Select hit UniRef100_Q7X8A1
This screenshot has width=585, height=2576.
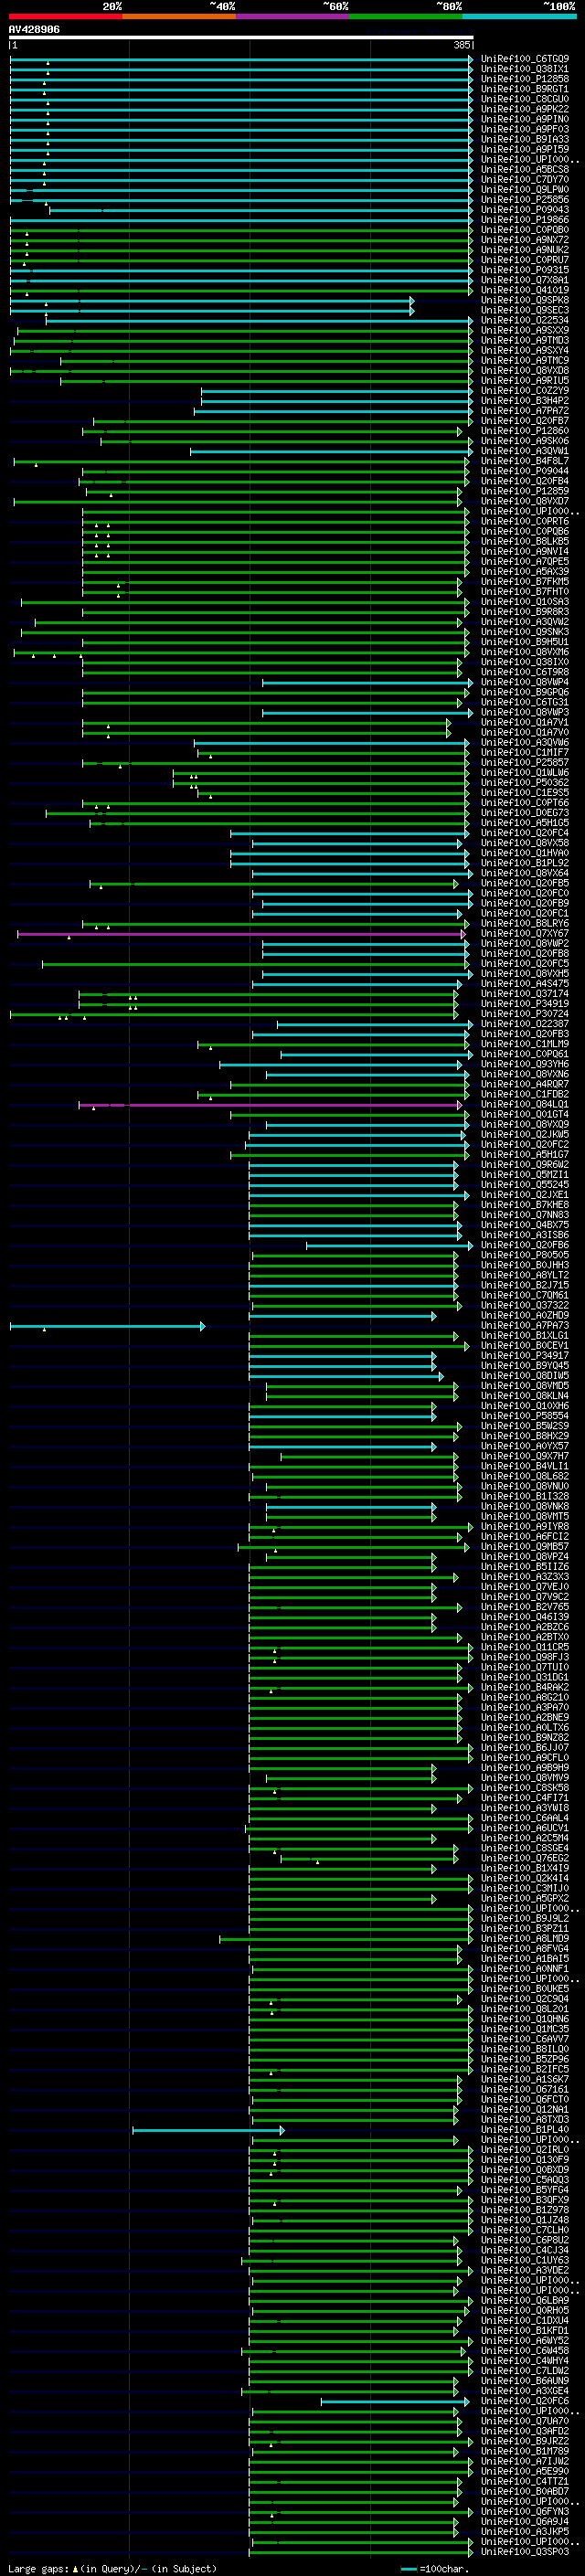pyautogui.click(x=525, y=280)
